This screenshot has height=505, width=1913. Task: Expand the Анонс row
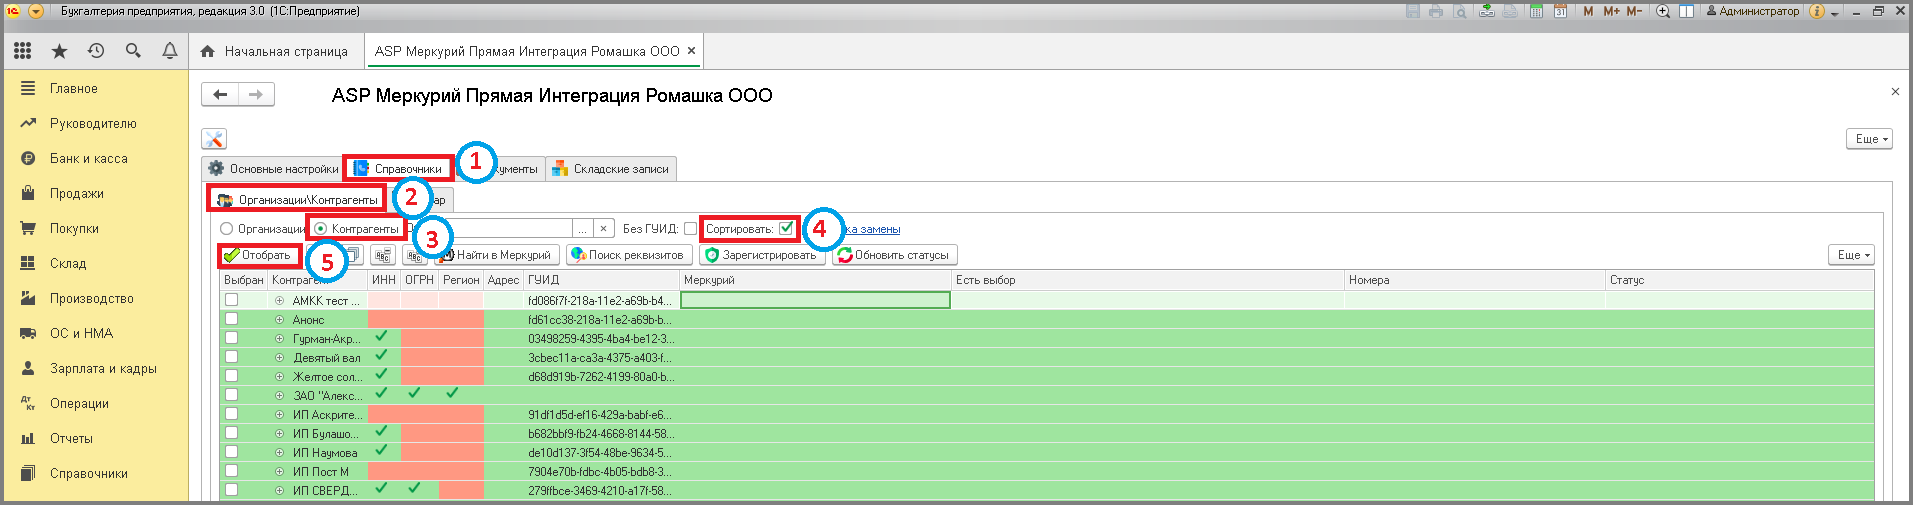point(279,320)
